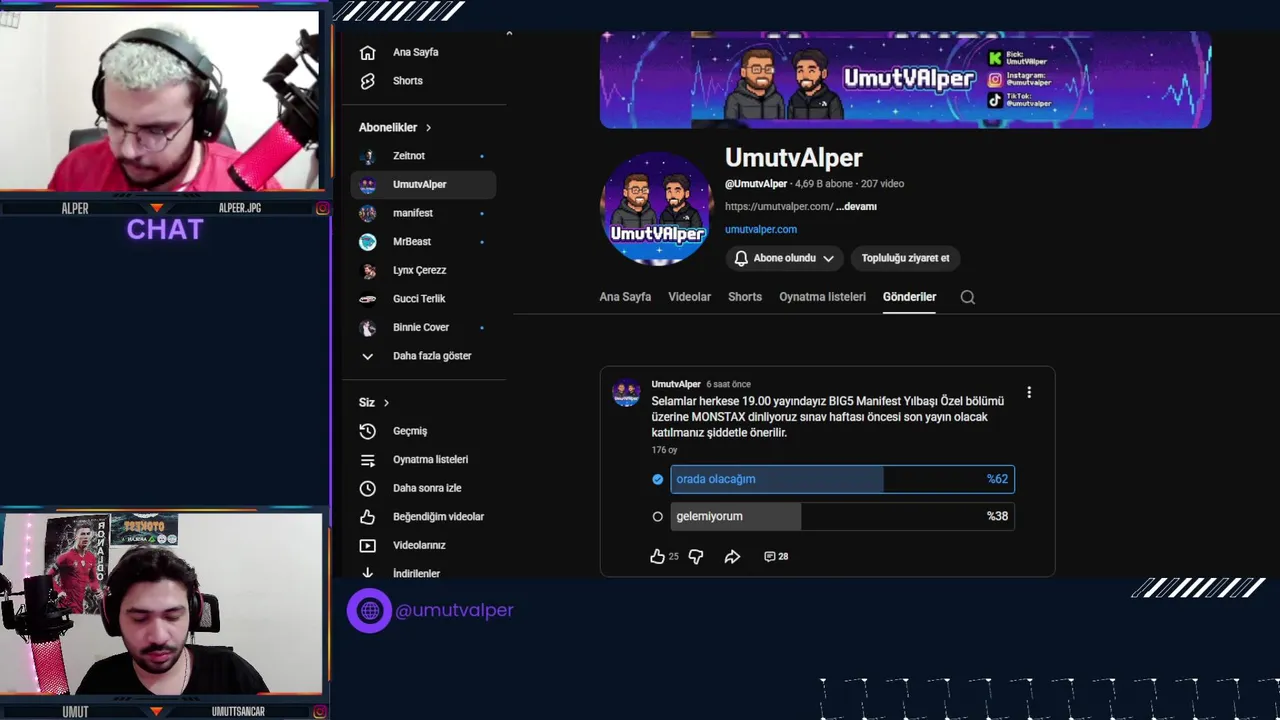Open the Shorts icon in sidebar
The height and width of the screenshot is (720, 1280).
(368, 81)
